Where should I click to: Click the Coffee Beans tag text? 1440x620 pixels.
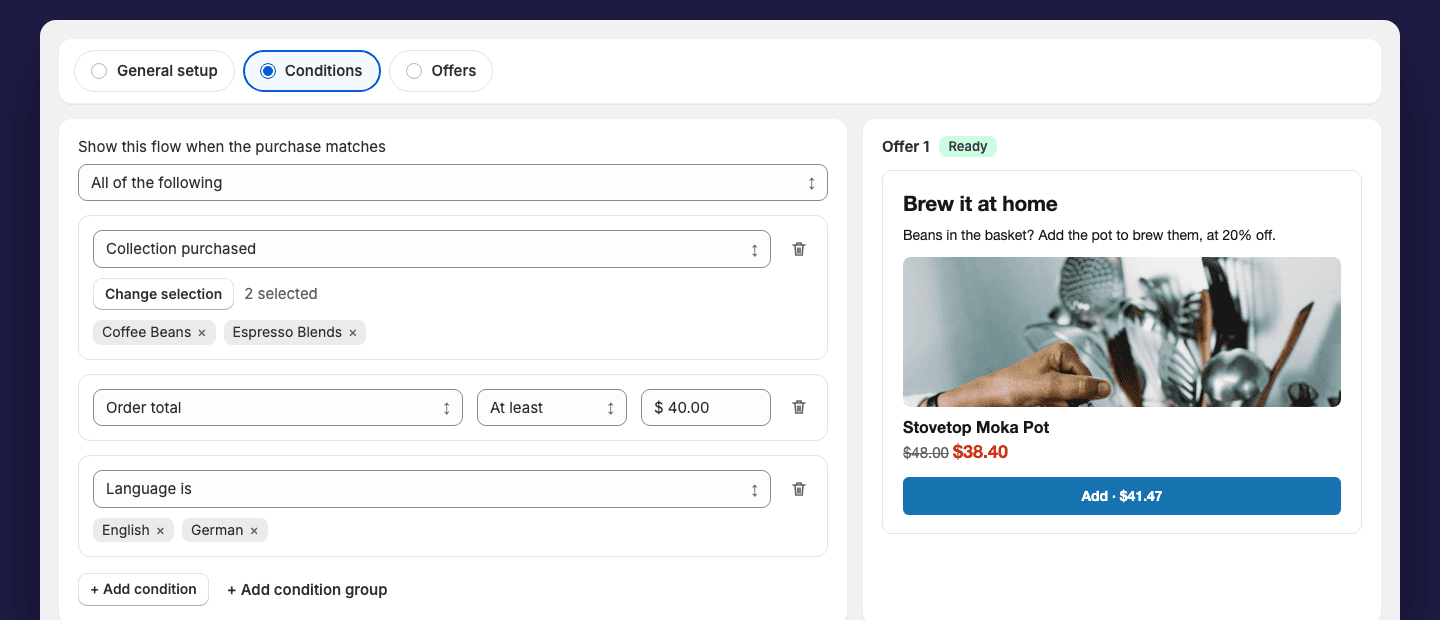[146, 332]
